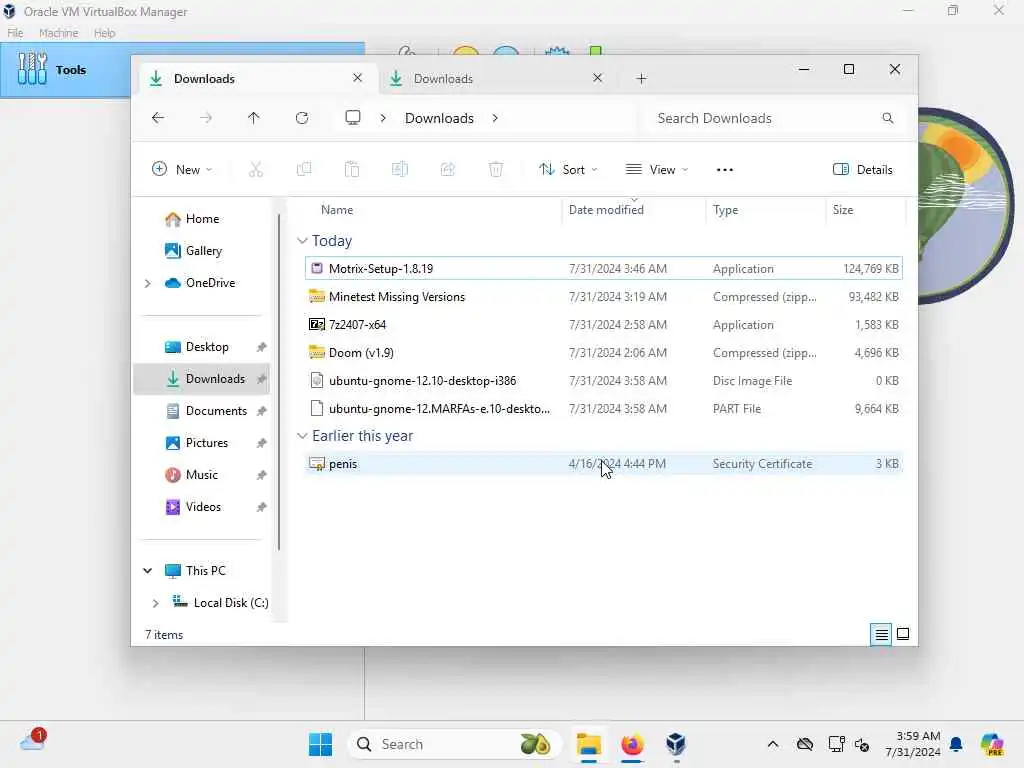Click the Share icon in toolbar
Viewport: 1024px width, 768px height.
tap(447, 170)
